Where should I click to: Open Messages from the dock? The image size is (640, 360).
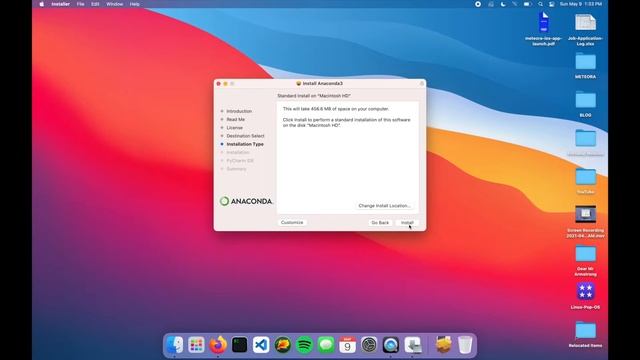(x=326, y=345)
